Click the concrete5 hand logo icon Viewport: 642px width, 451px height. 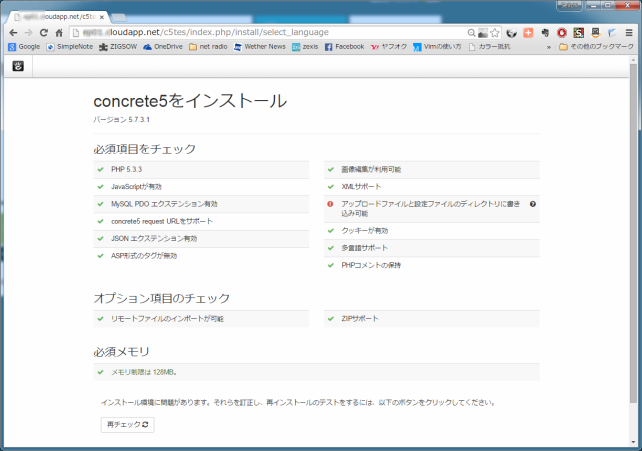pyautogui.click(x=18, y=66)
